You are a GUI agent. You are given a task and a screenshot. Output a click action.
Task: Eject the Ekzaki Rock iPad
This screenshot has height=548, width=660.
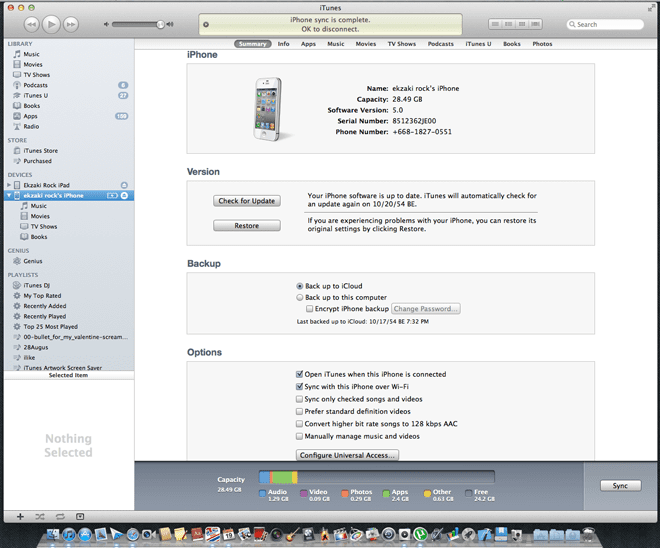point(124,185)
